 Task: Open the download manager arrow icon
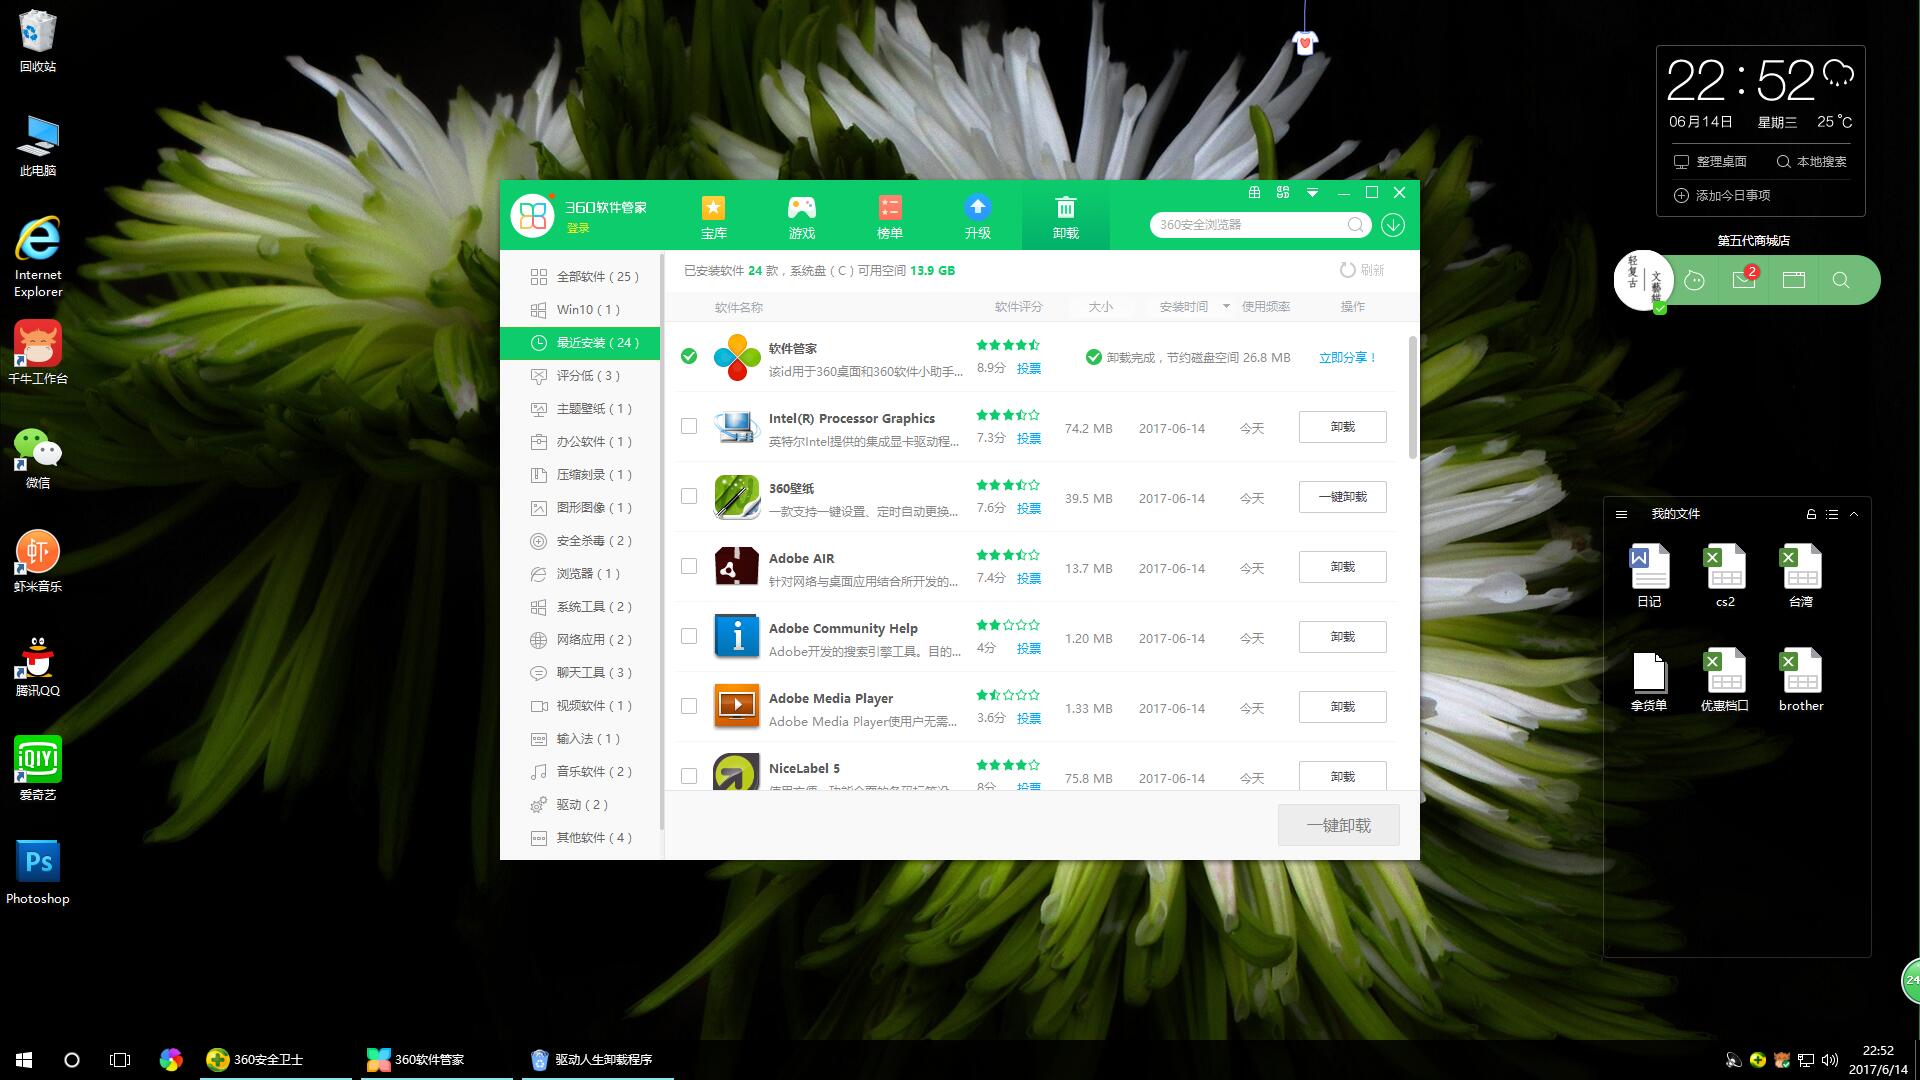[1393, 225]
